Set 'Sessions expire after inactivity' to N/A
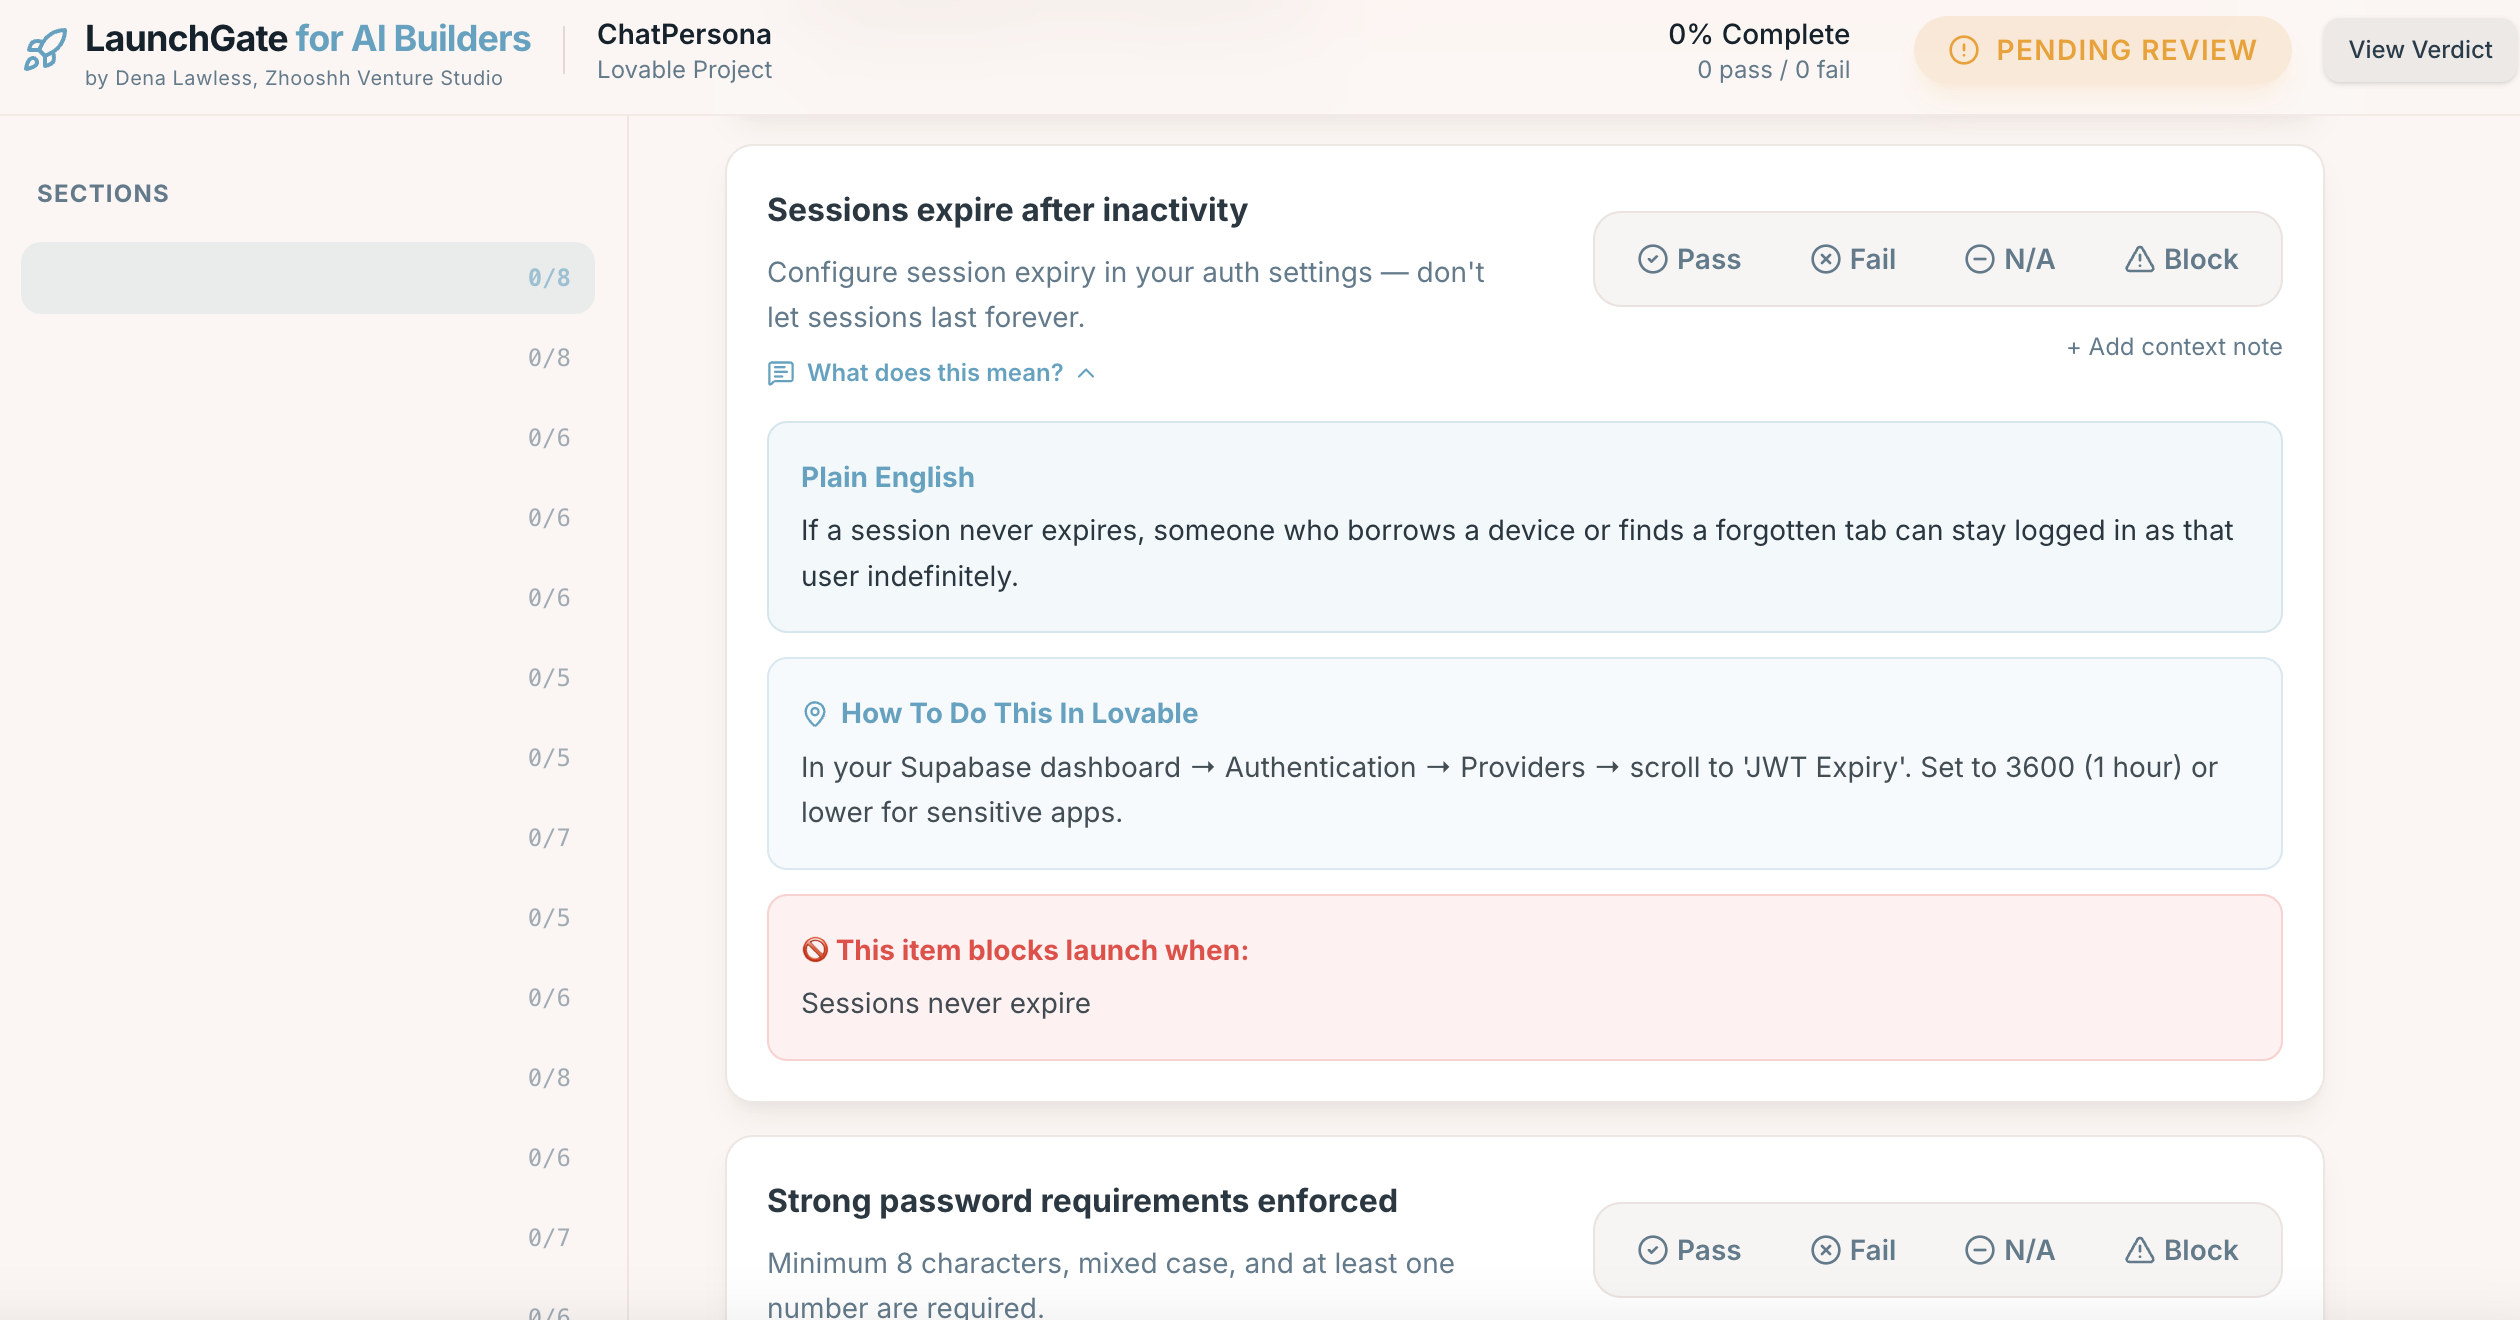The height and width of the screenshot is (1320, 2520). [2010, 260]
